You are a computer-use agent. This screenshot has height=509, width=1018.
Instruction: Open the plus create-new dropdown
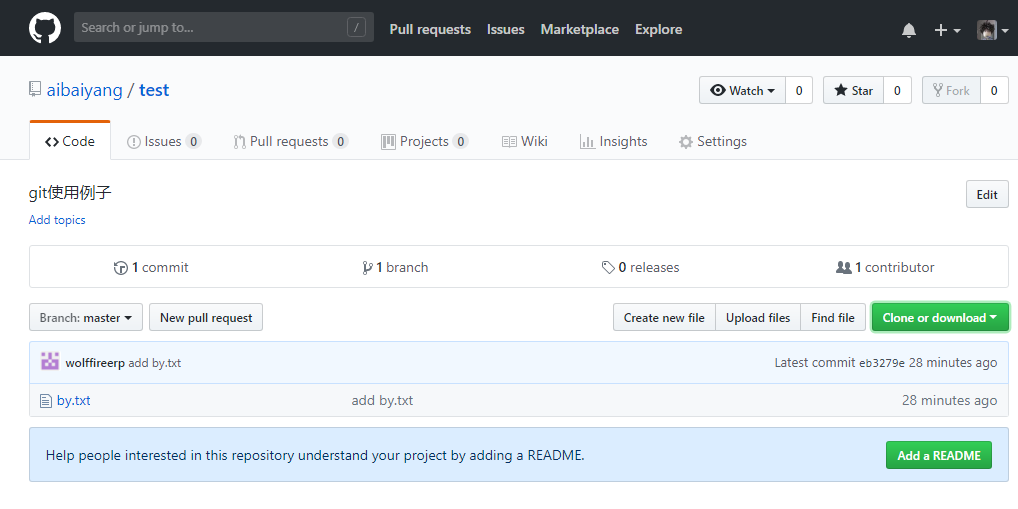coord(946,30)
